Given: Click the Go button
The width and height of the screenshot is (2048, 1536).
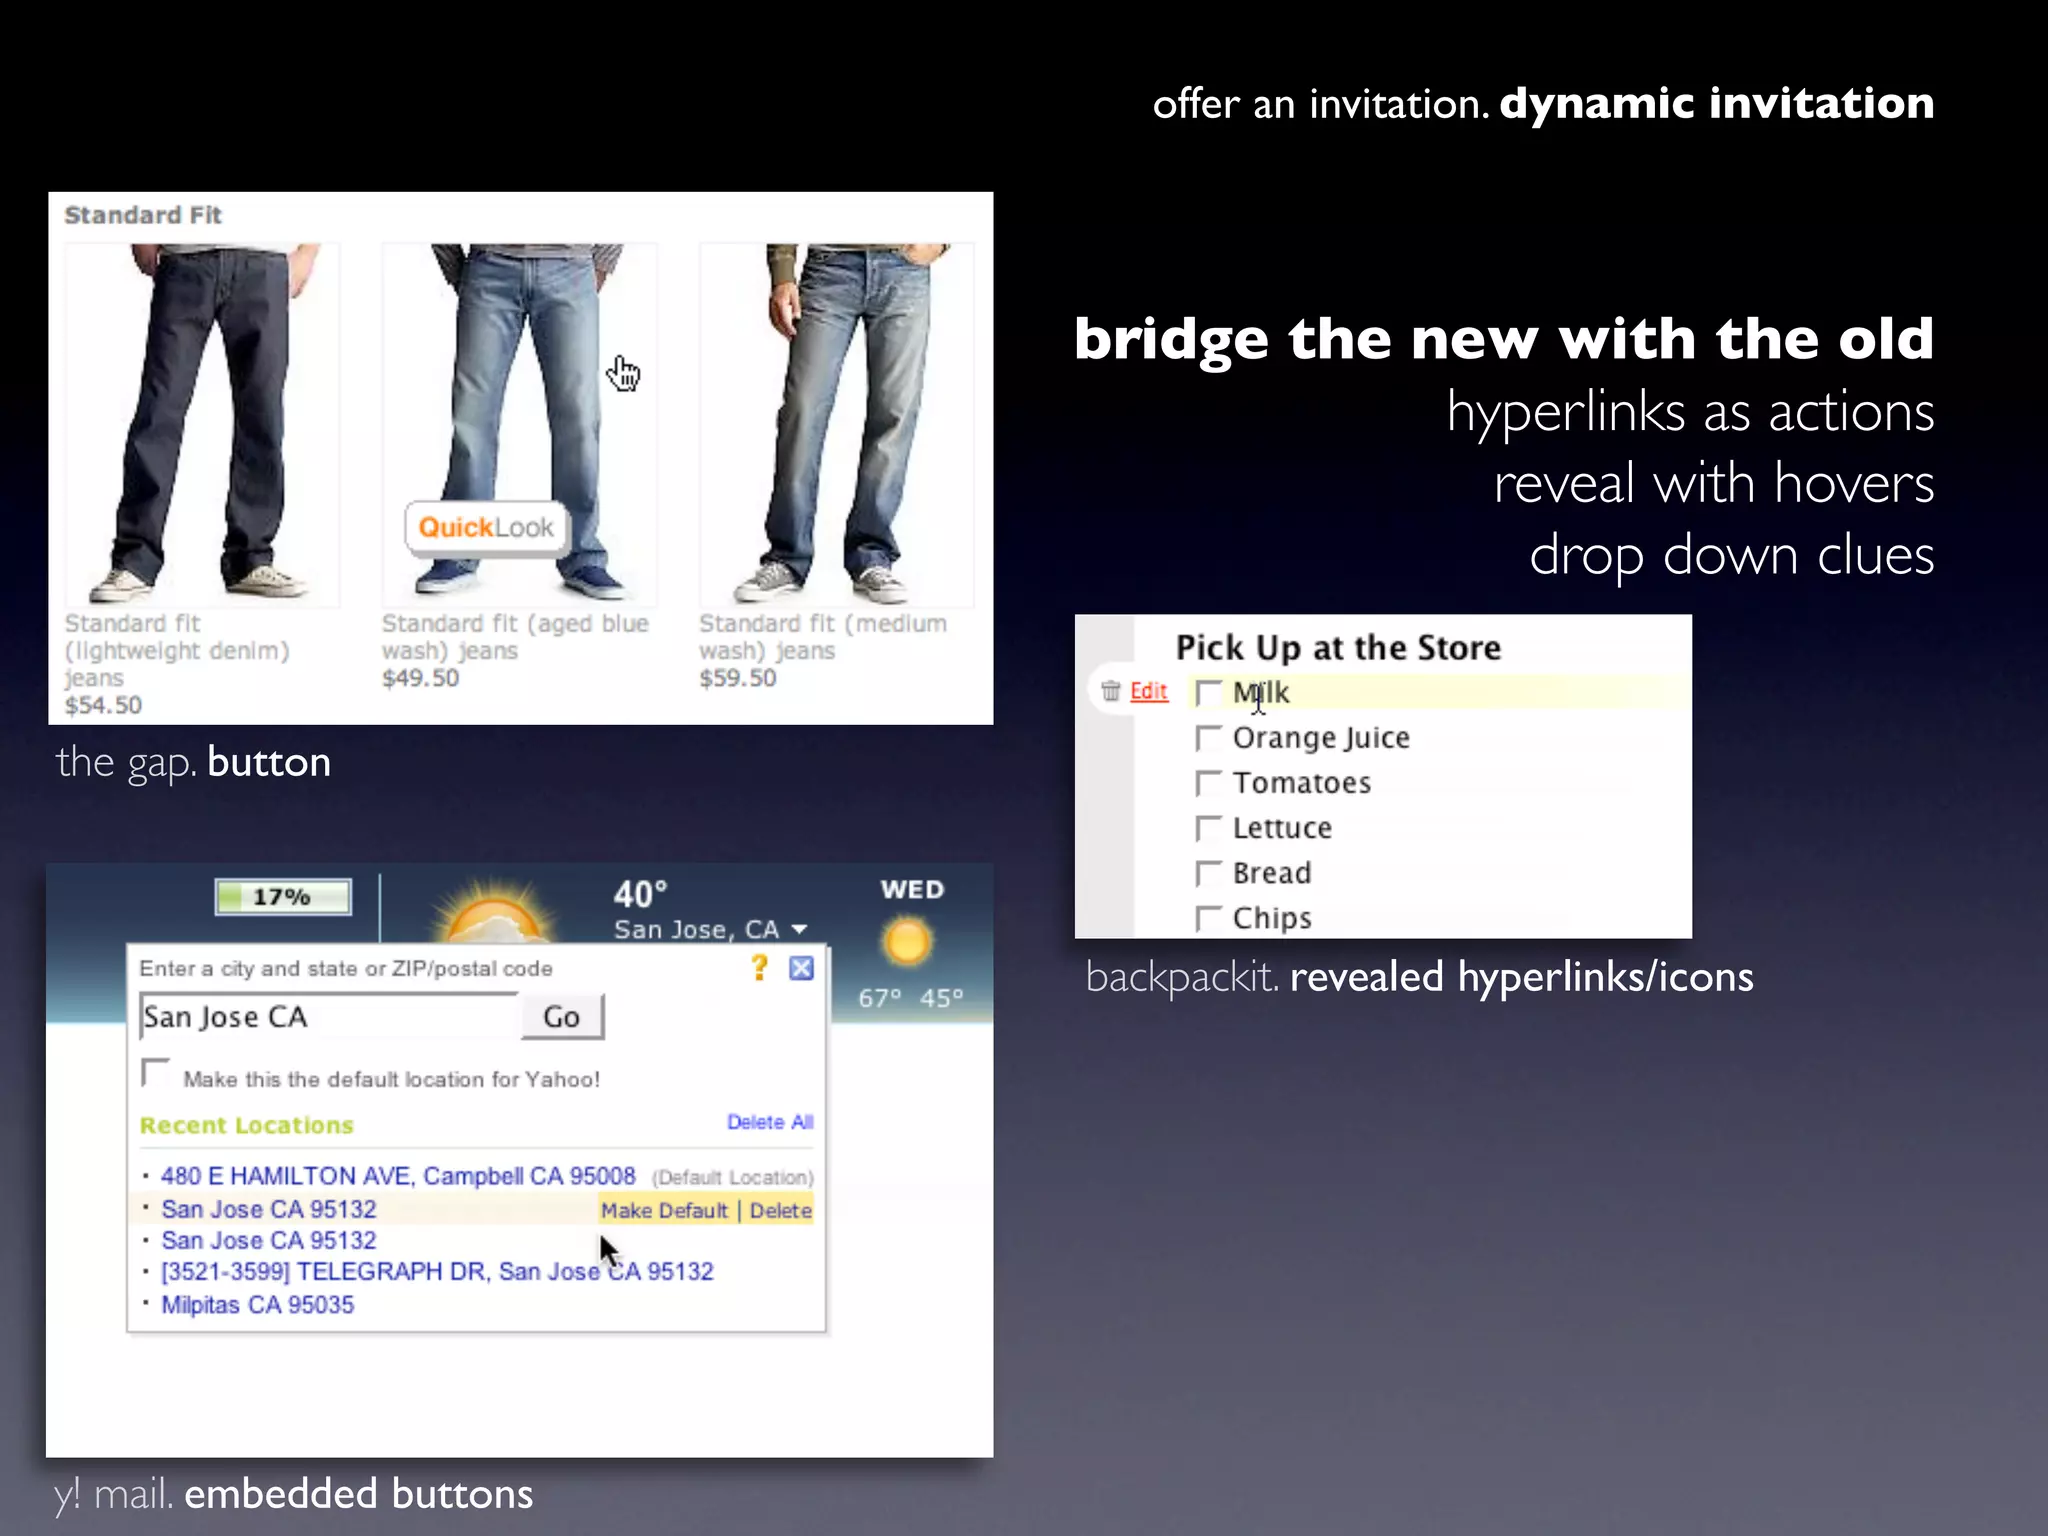Looking at the screenshot, I should 562,1017.
